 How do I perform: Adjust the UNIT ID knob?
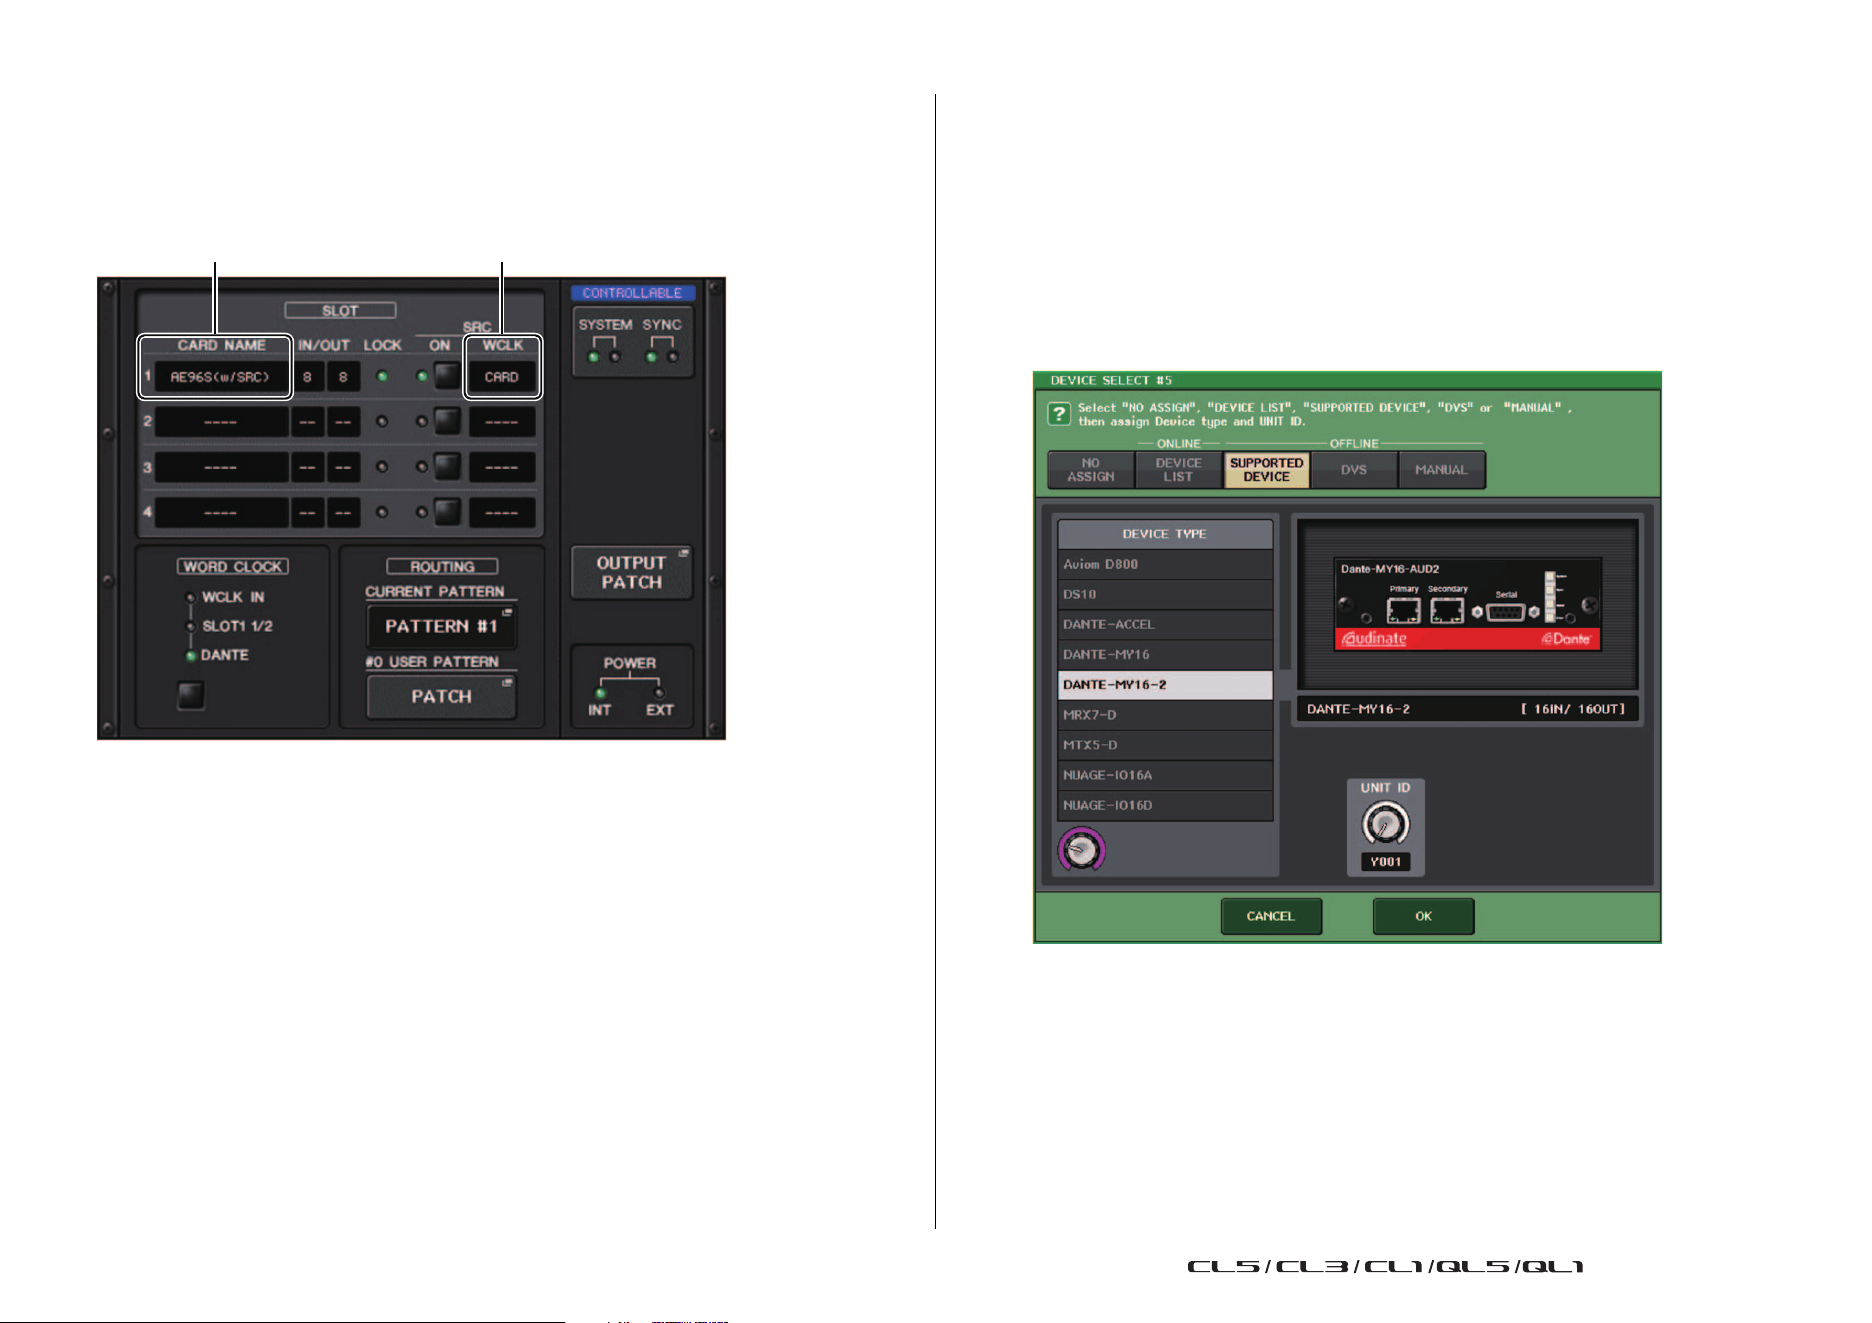(x=1385, y=825)
